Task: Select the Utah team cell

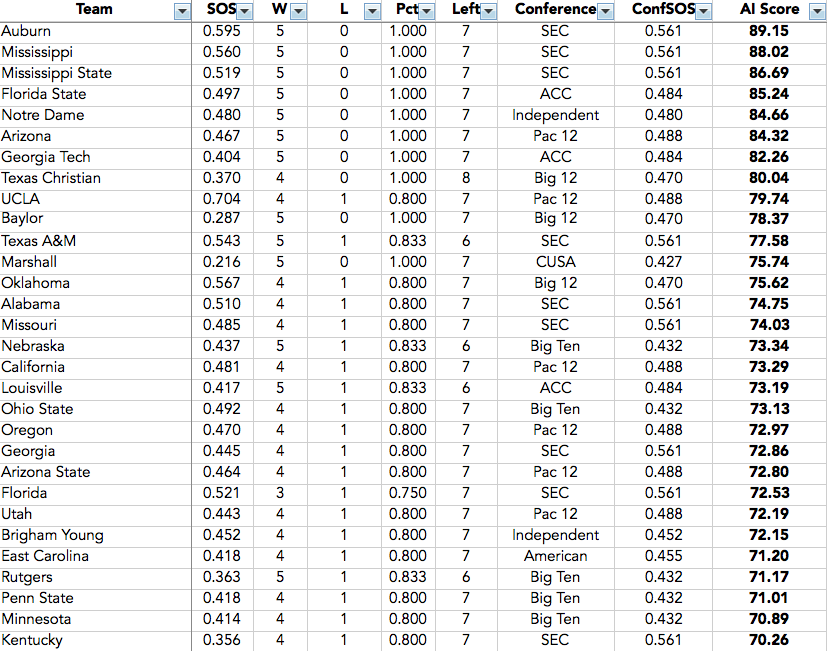Action: tap(95, 514)
